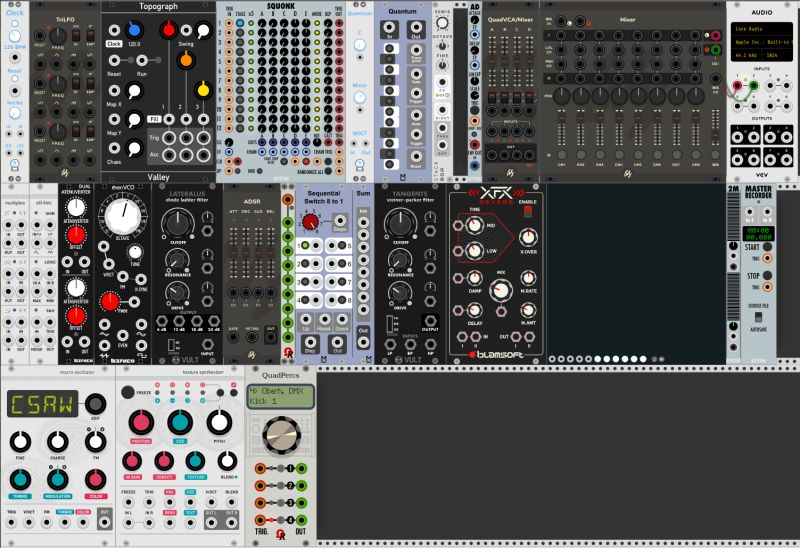This screenshot has height=548, width=800.
Task: Click the GATE input jack on ADSR
Action: [233, 337]
